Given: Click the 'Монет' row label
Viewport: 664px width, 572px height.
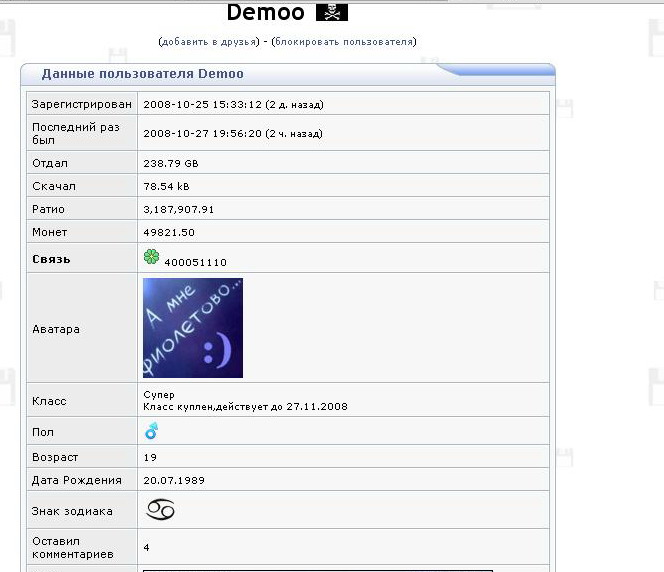Looking at the screenshot, I should (49, 232).
